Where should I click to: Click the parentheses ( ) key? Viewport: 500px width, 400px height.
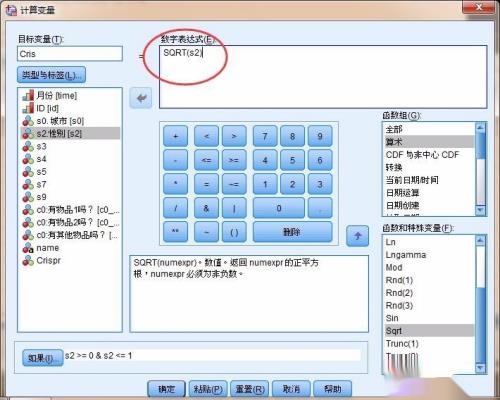tap(234, 232)
